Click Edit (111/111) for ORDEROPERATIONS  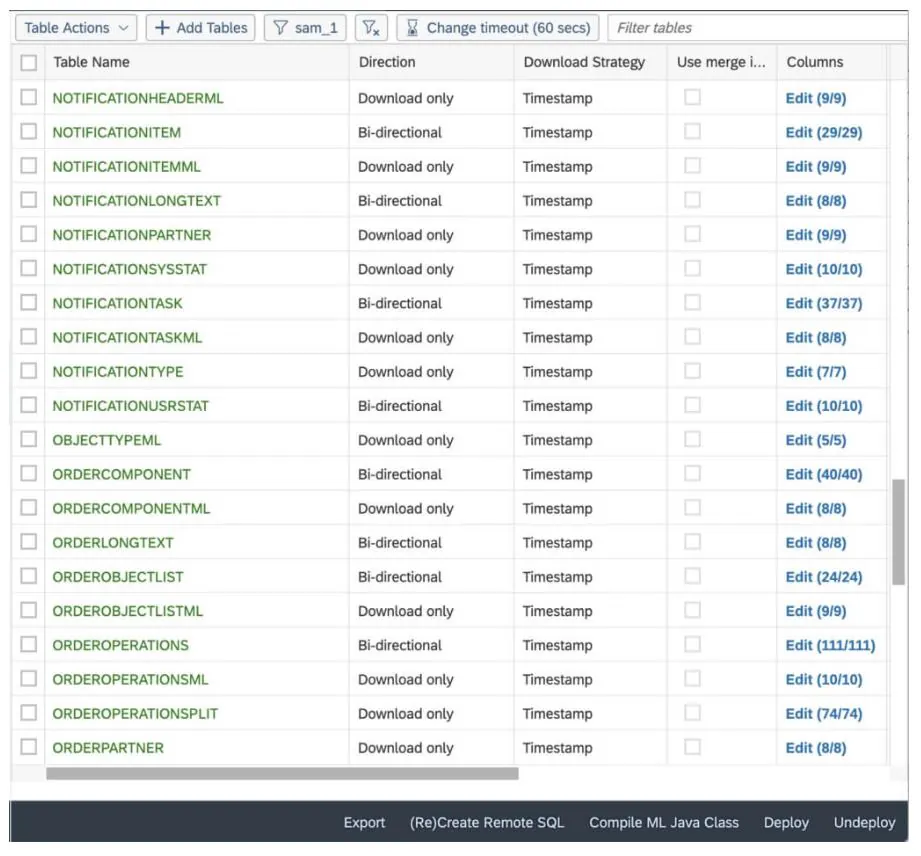(830, 646)
